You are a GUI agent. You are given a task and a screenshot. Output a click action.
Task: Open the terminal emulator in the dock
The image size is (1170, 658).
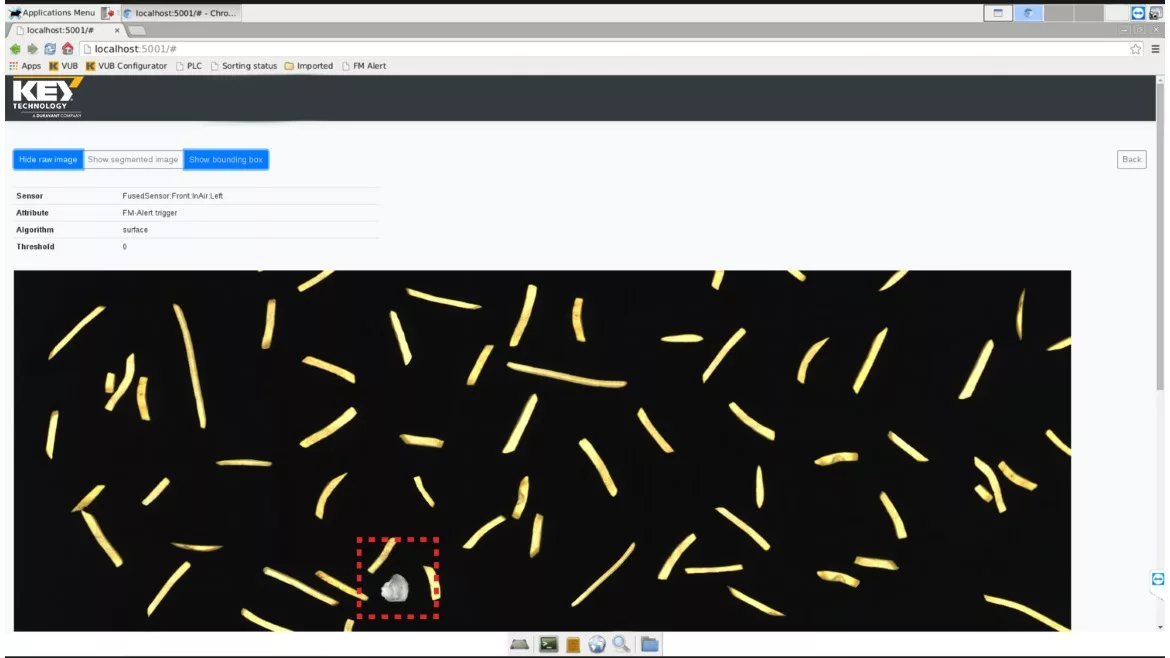click(x=547, y=645)
